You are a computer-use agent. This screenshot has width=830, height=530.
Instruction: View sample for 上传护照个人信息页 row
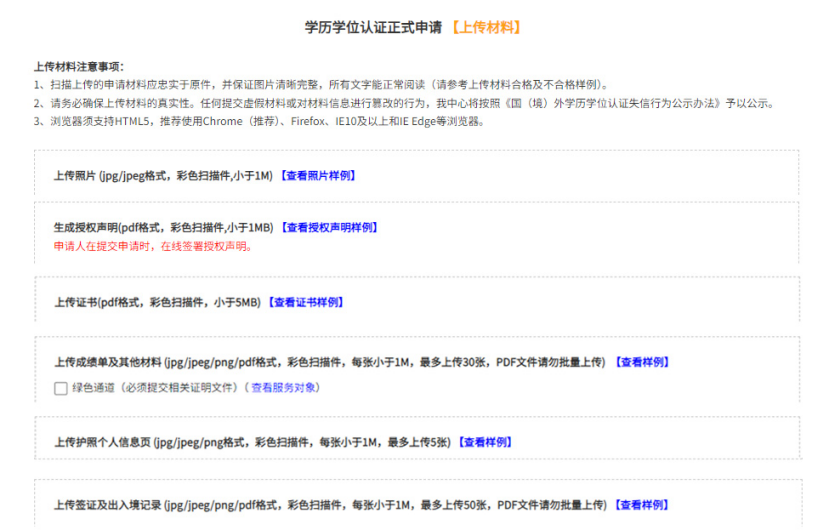click(485, 442)
